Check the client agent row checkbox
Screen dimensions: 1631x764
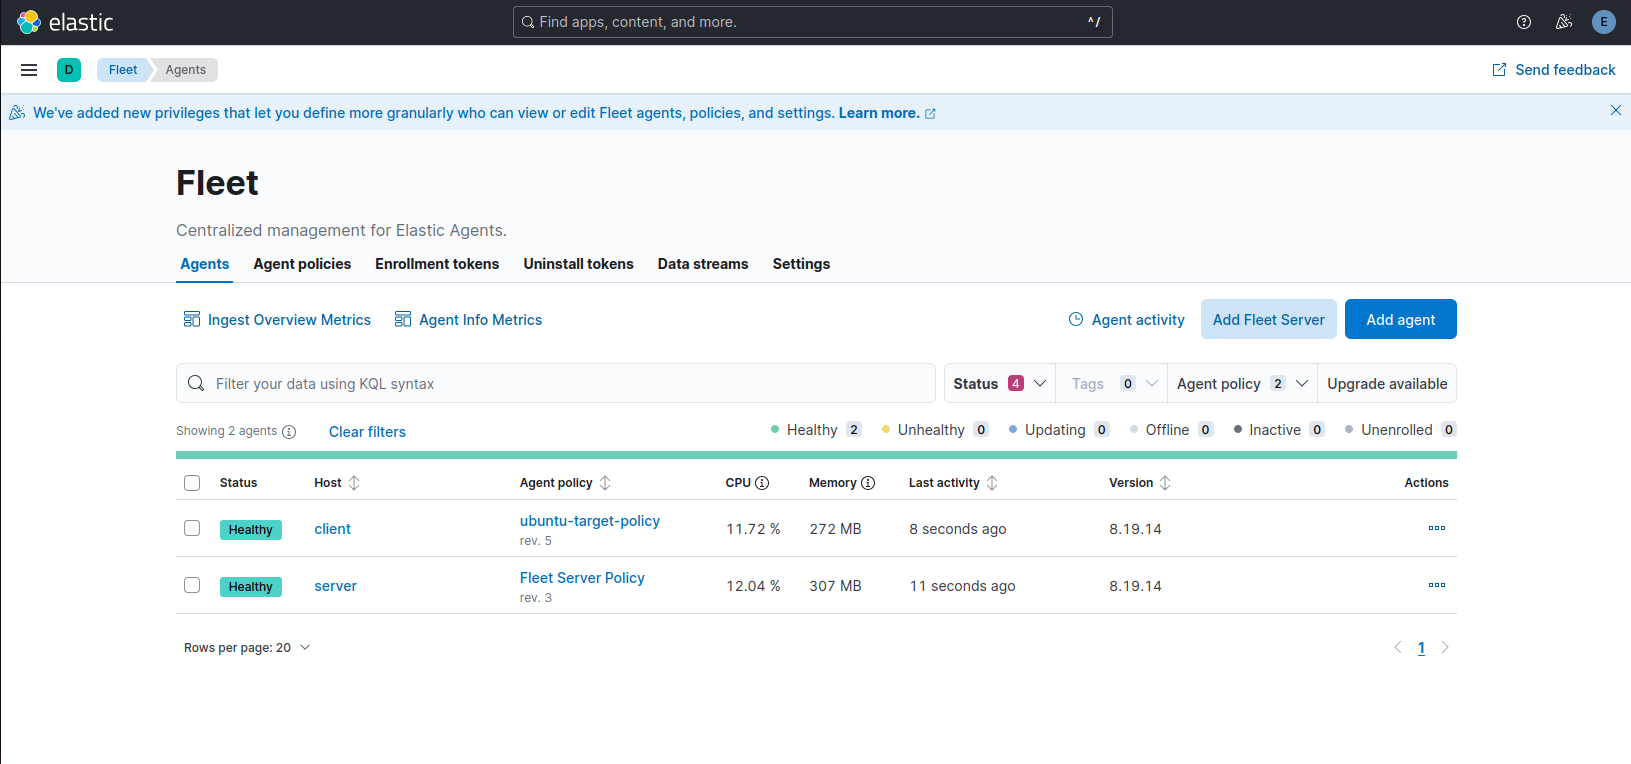pyautogui.click(x=192, y=528)
